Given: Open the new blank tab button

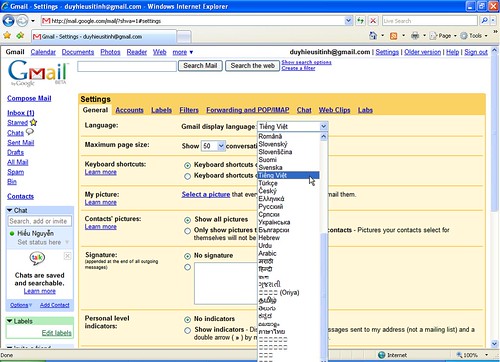Looking at the screenshot, I should tap(184, 36).
